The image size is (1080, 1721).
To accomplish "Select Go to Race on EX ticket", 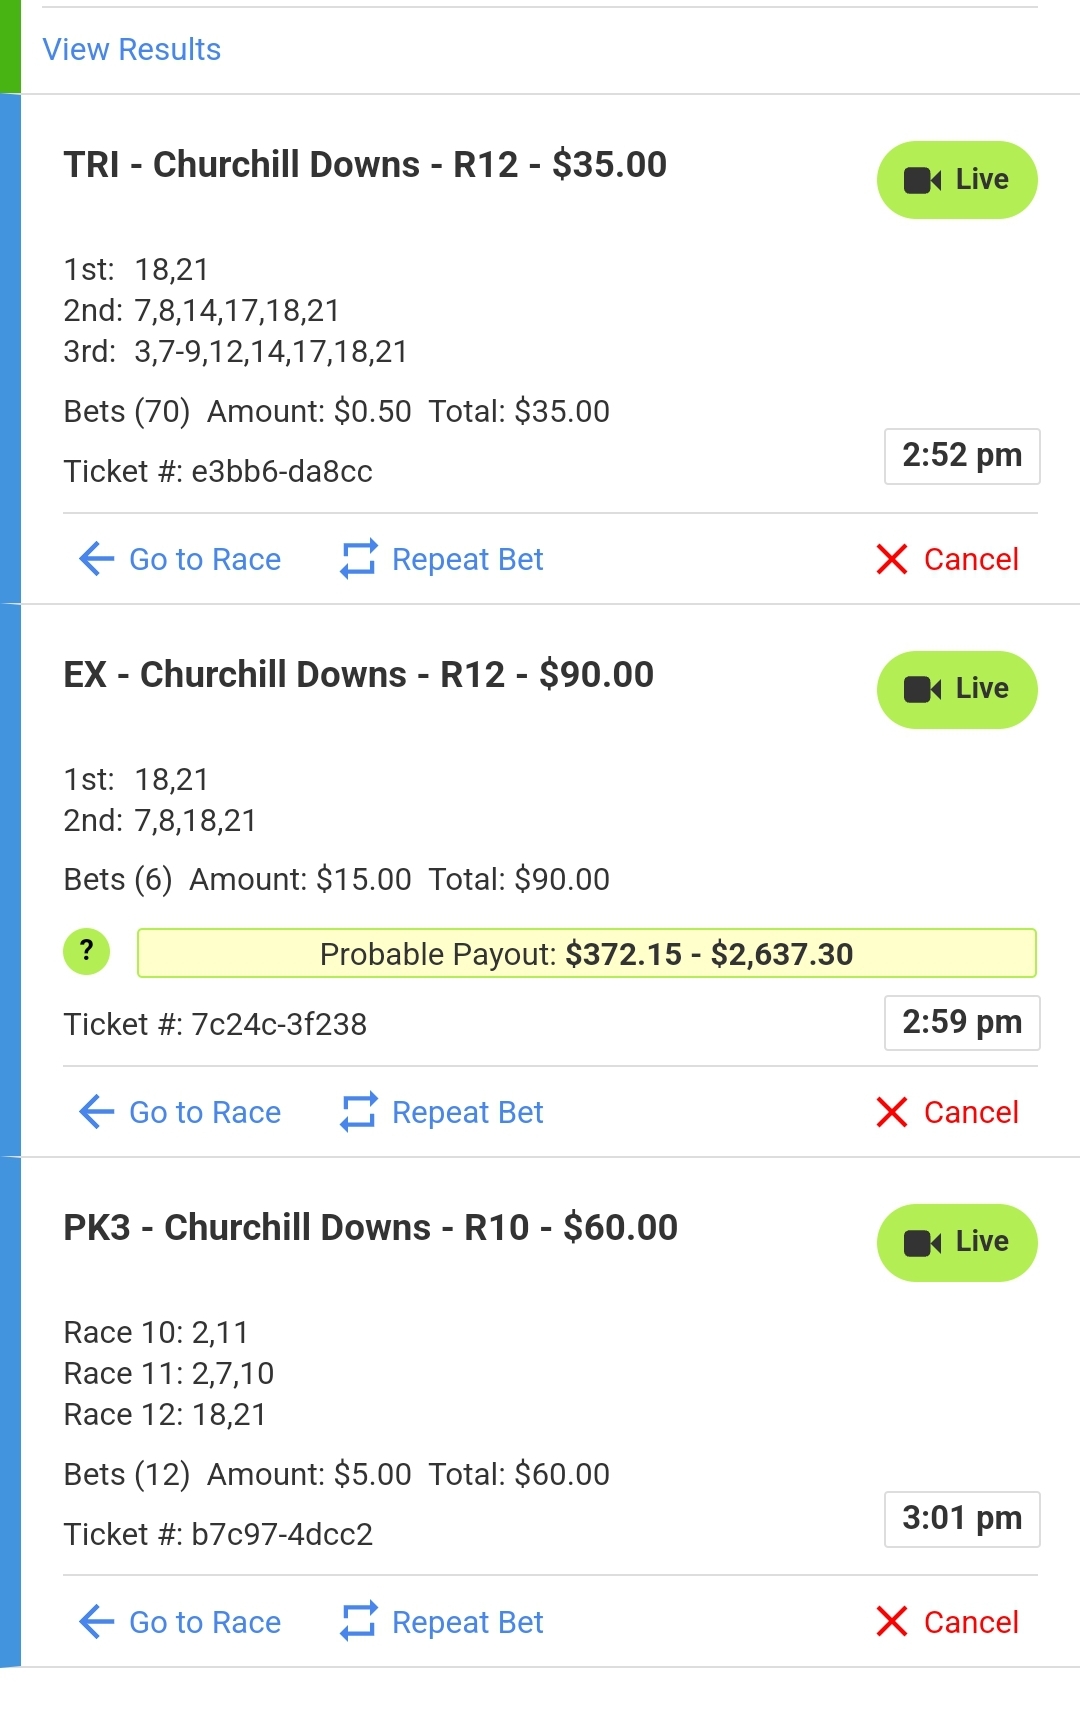I will click(205, 1112).
